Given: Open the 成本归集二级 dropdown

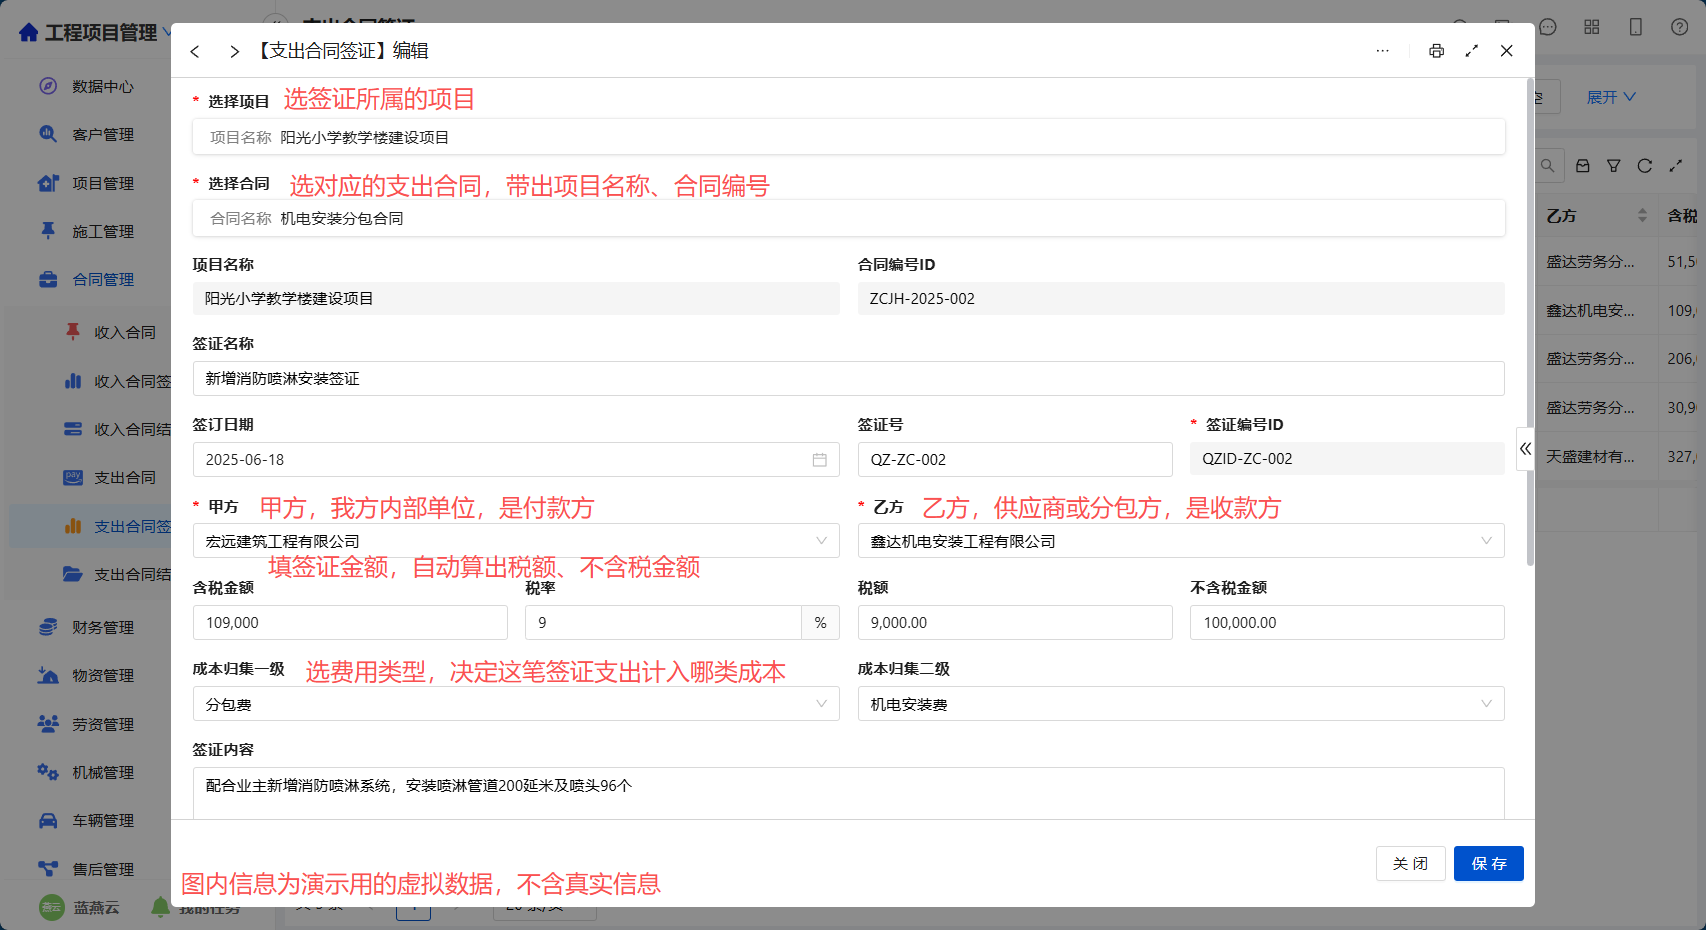Looking at the screenshot, I should (1181, 704).
